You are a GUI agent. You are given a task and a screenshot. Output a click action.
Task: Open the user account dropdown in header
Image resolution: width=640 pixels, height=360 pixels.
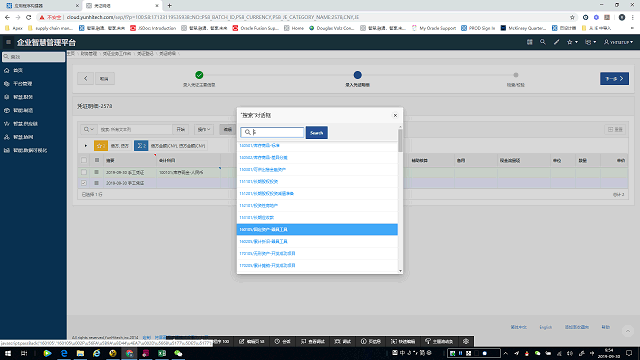(x=618, y=42)
